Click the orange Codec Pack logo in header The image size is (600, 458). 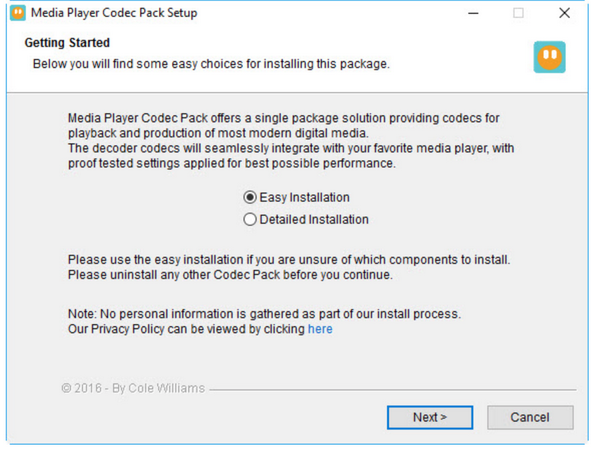click(549, 56)
